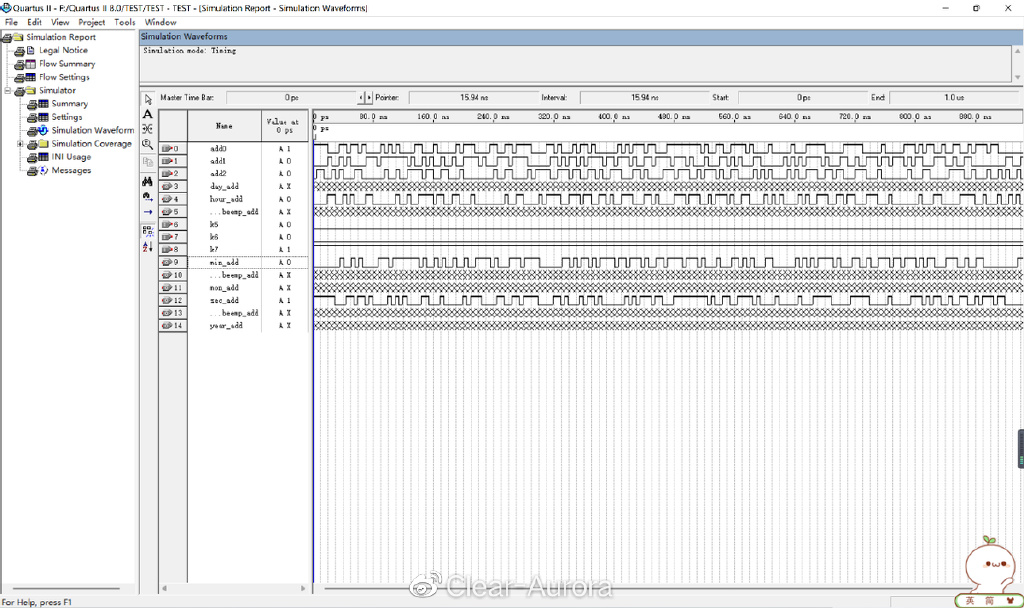Open the Messages tree item
The width and height of the screenshot is (1024, 608).
(71, 170)
